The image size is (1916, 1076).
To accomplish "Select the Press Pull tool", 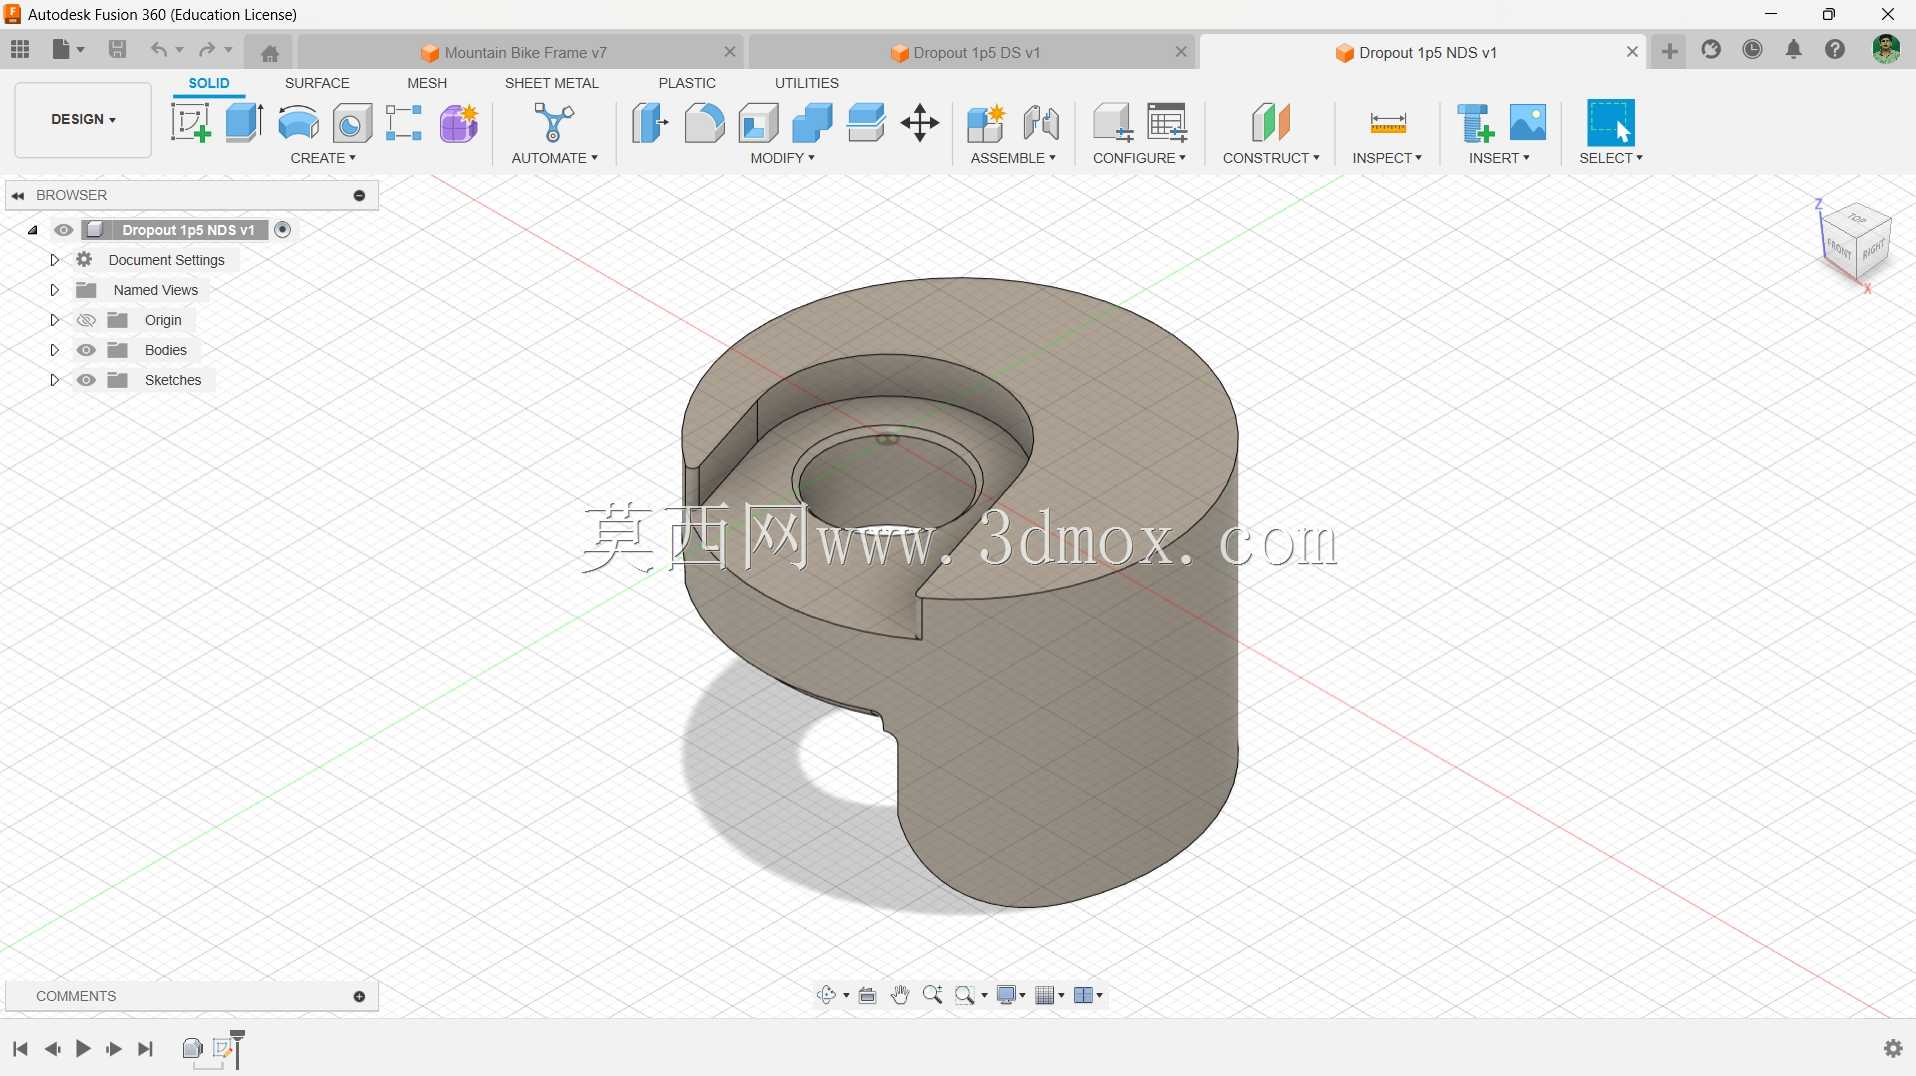I will pyautogui.click(x=650, y=123).
